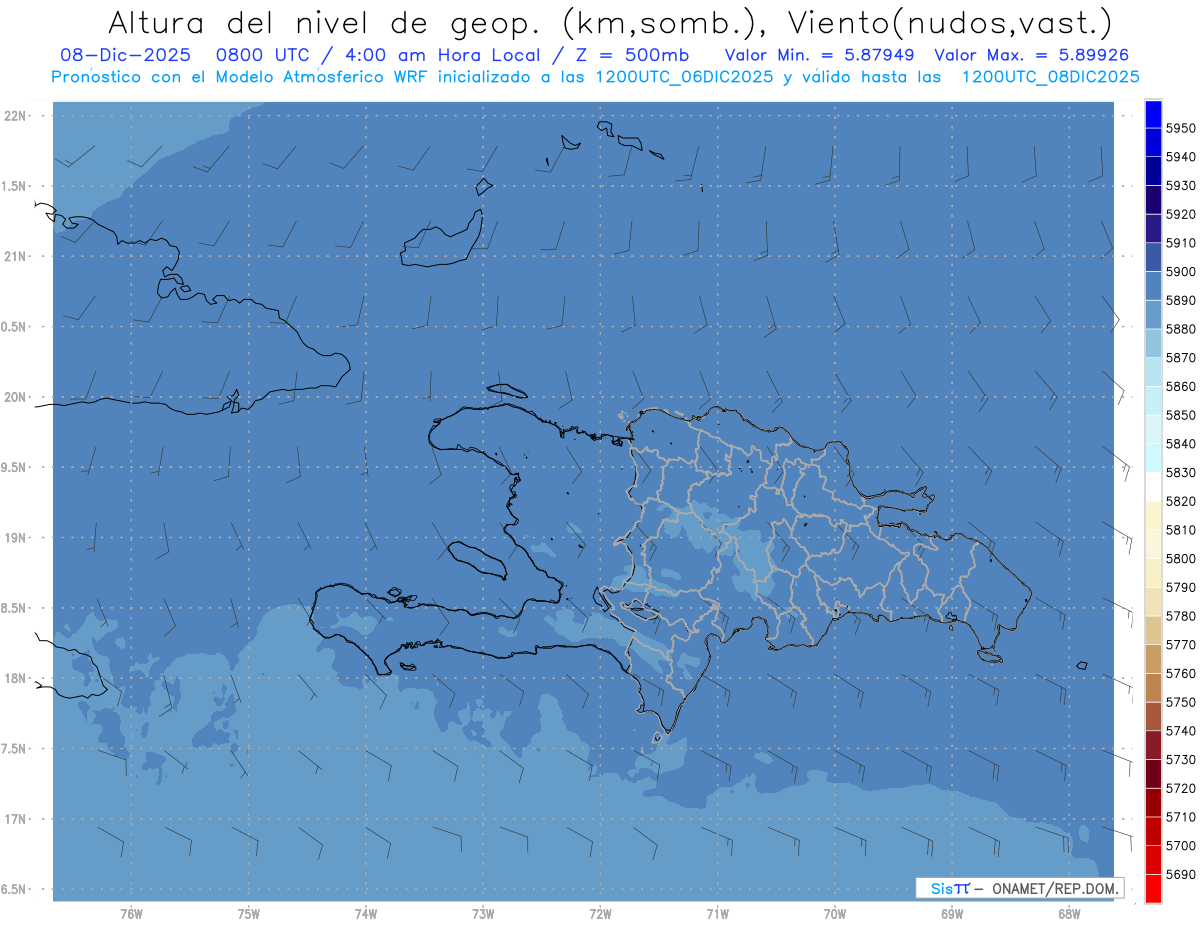
Task: Click the '18N' latitude label
Action: point(15,678)
